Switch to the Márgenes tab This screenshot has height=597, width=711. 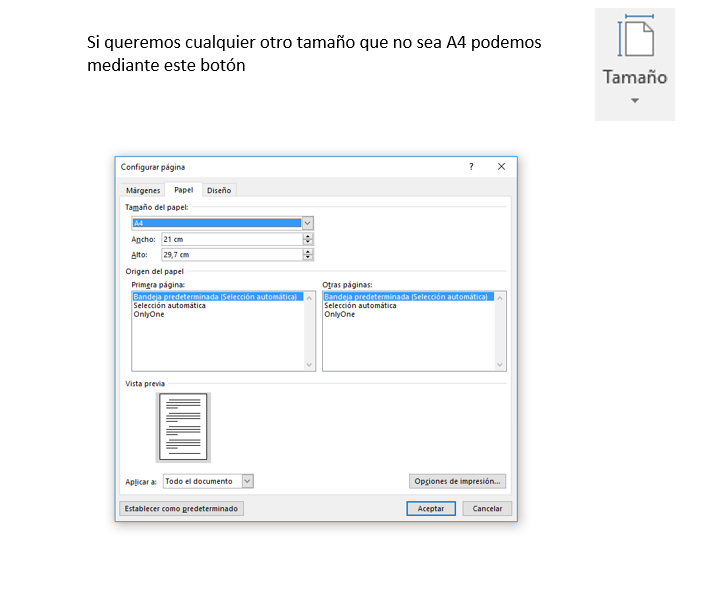143,190
